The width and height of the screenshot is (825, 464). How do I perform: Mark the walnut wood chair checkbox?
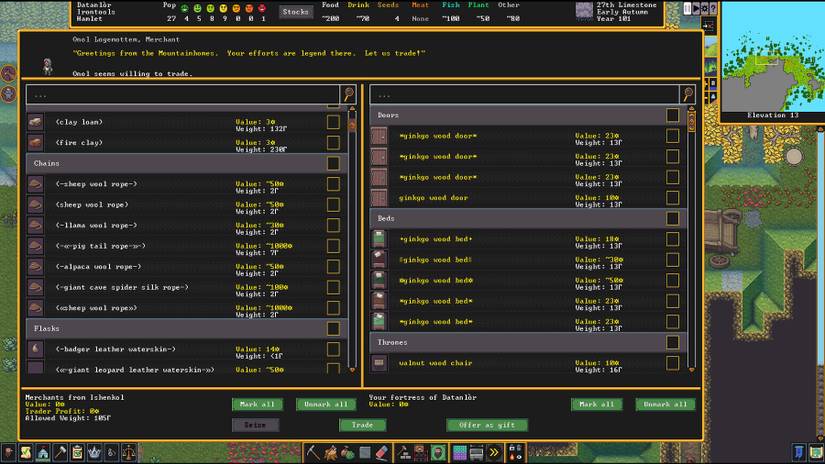coord(672,363)
